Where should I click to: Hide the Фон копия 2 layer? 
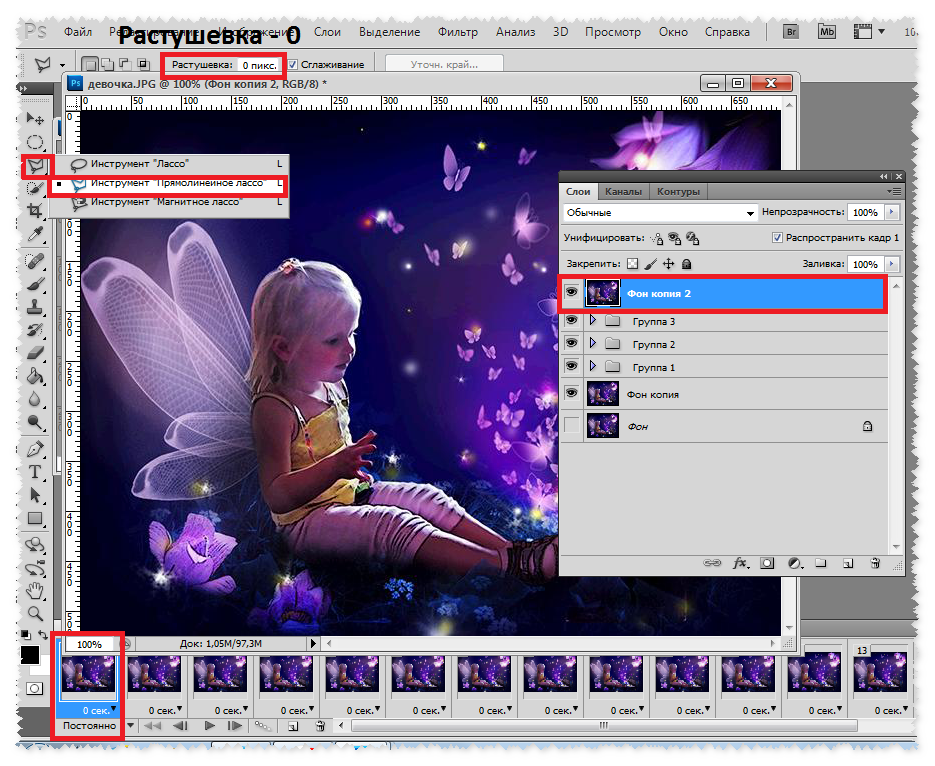pos(571,292)
